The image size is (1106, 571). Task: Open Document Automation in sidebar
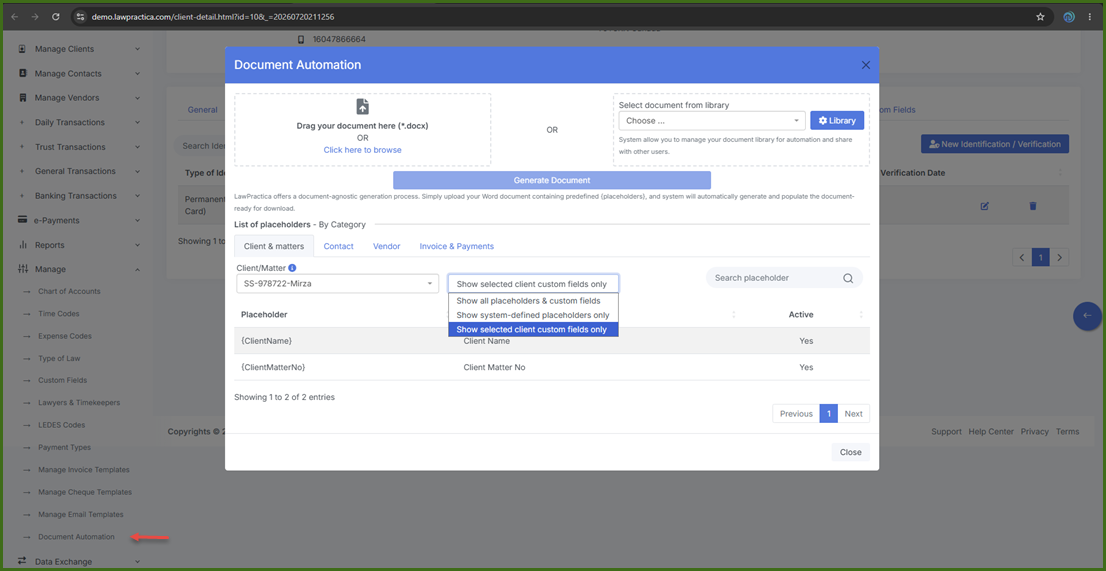[76, 536]
